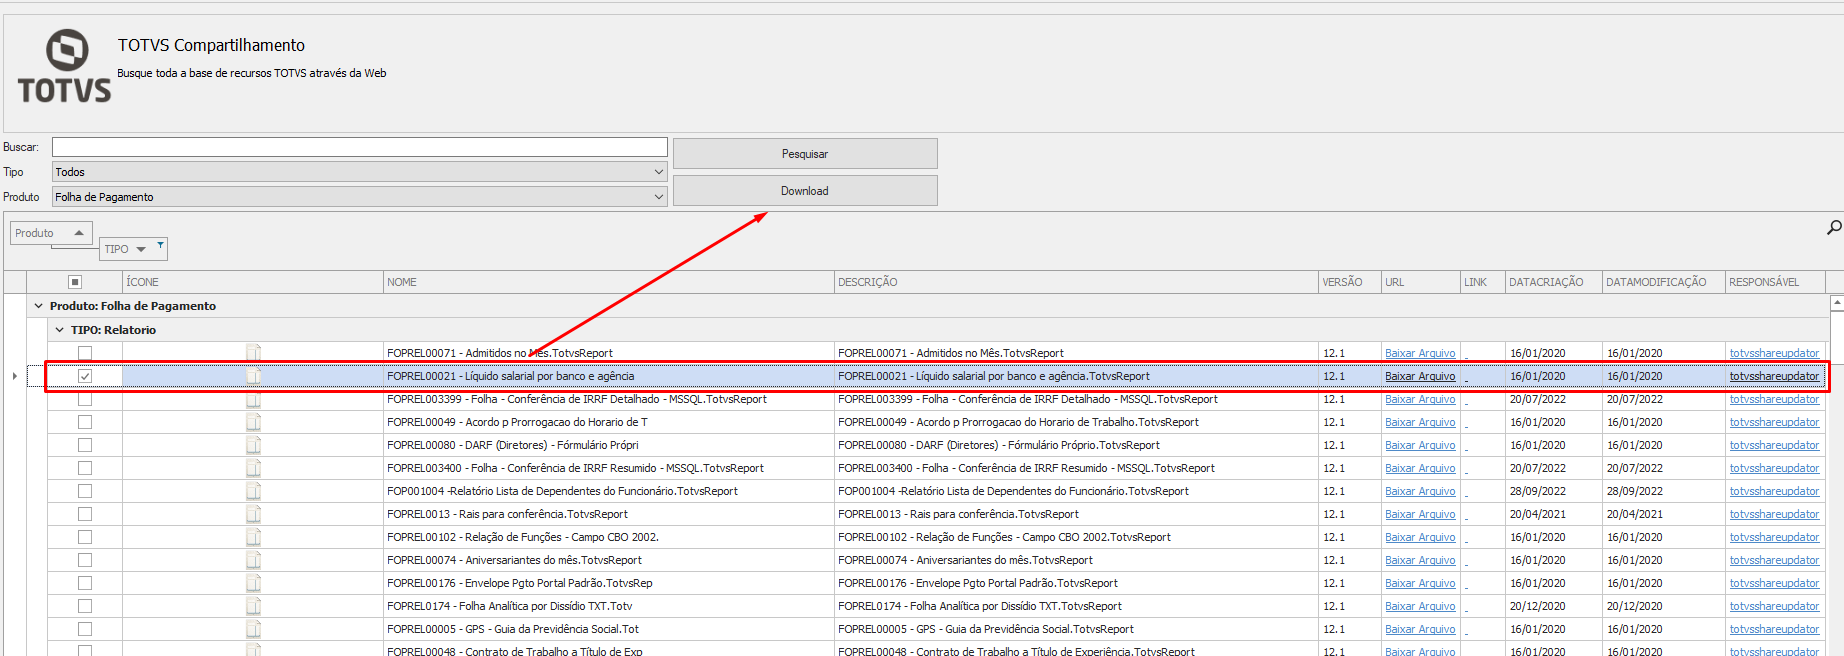The image size is (1844, 656).
Task: Sort by the DESCRIÇÃO column header
Action: 1076,282
